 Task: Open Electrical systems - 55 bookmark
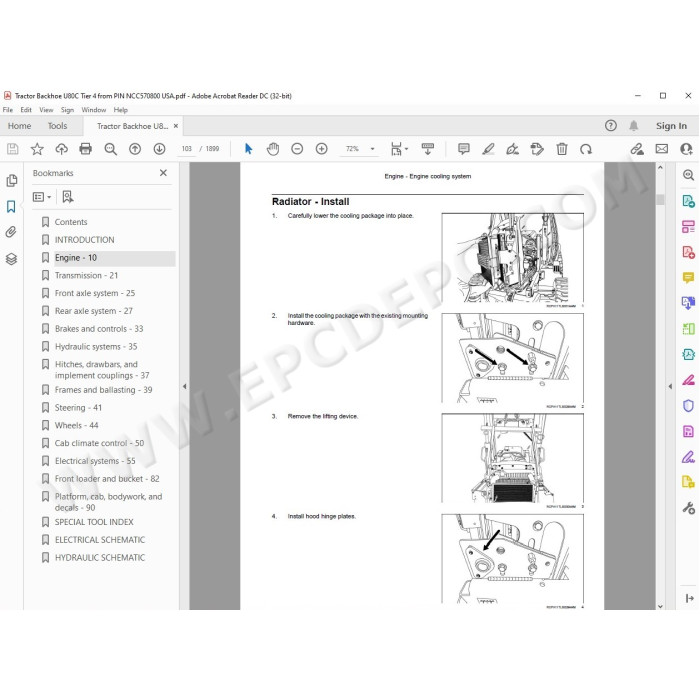(x=95, y=461)
